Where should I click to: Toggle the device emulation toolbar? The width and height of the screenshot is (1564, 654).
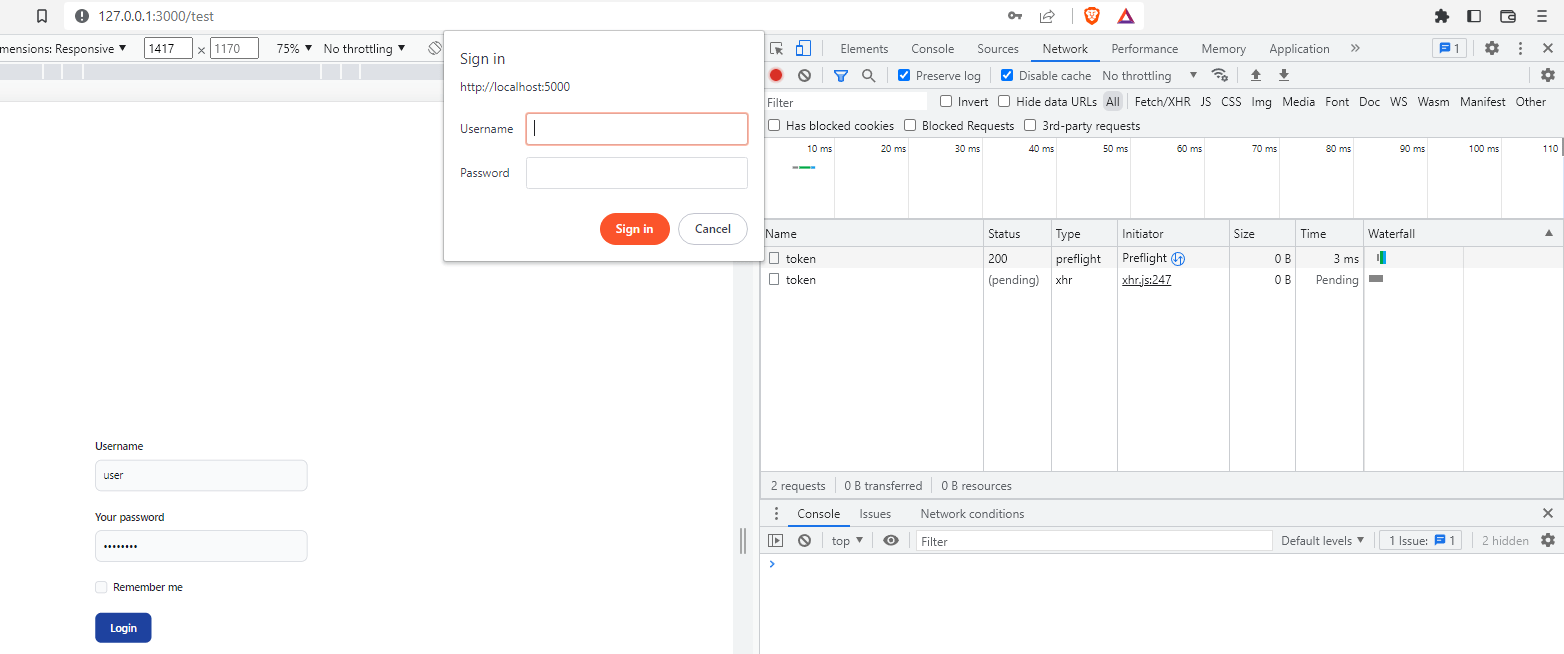[803, 48]
